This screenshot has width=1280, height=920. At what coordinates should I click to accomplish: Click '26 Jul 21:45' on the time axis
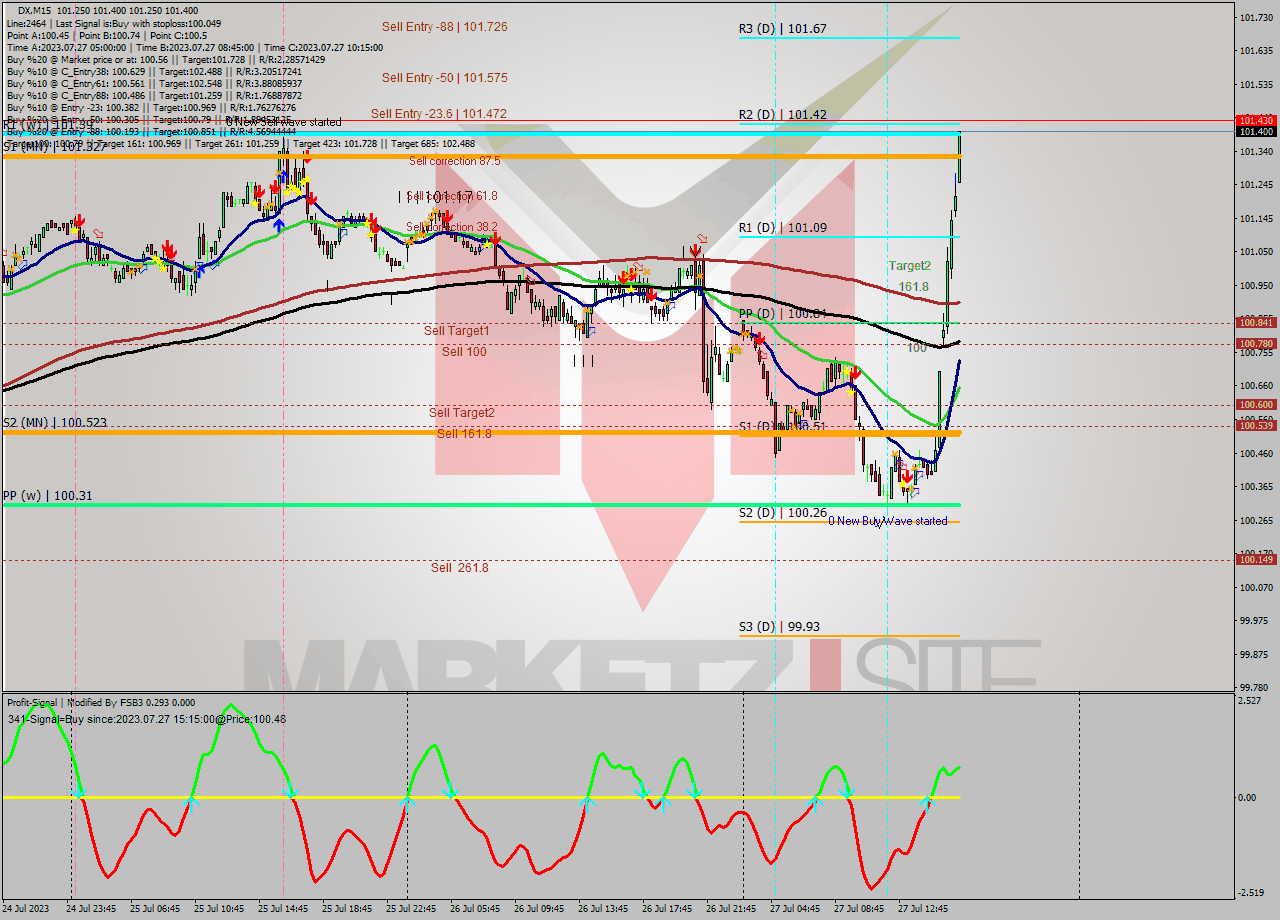[732, 909]
